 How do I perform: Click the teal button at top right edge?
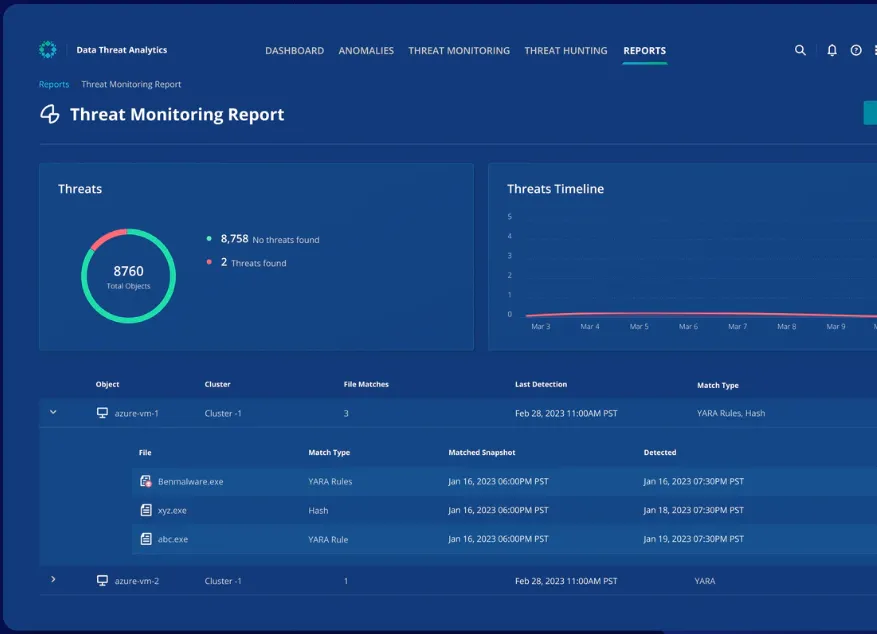point(871,113)
